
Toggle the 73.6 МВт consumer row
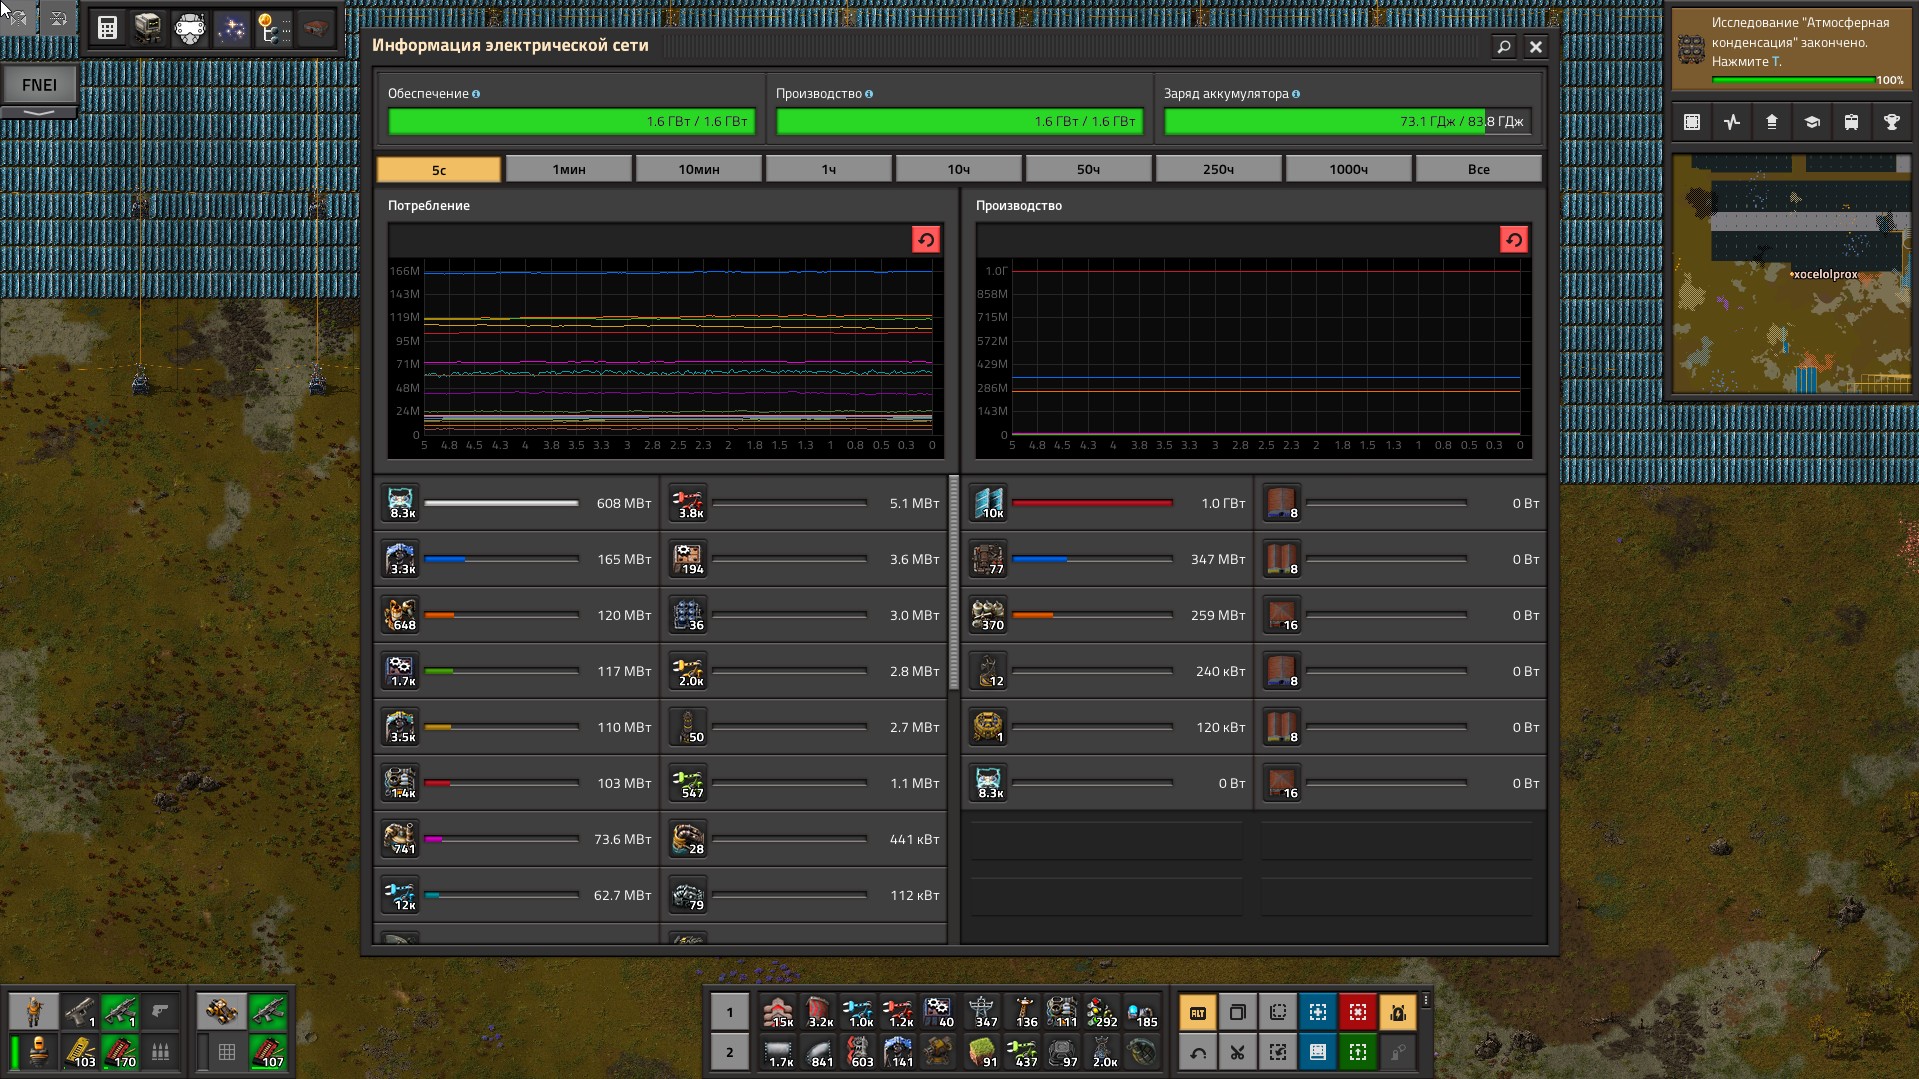click(x=517, y=839)
